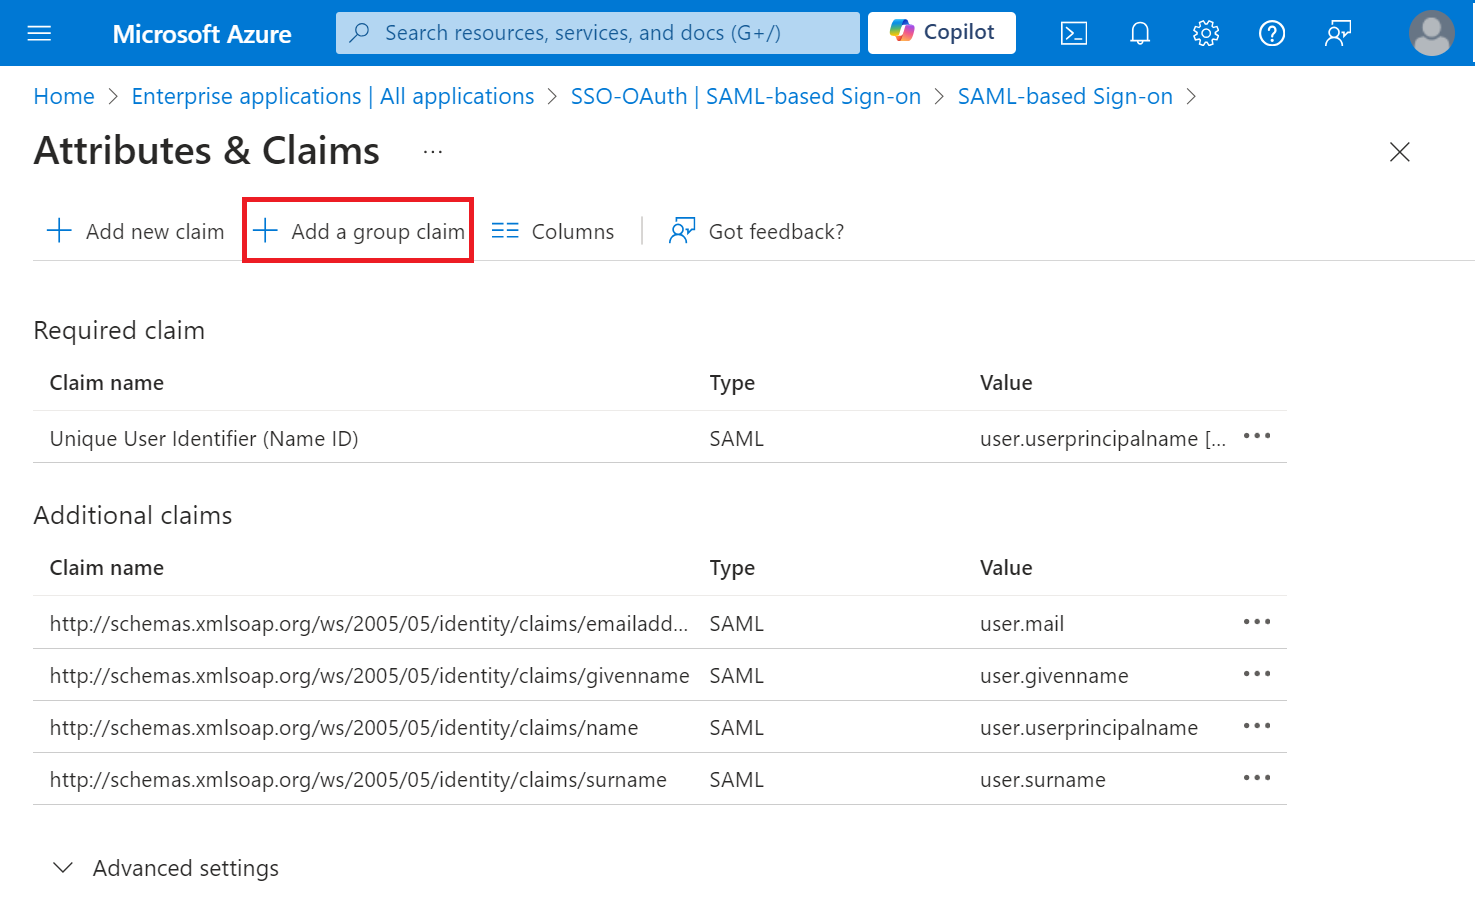Close the Attributes & Claims pane
The width and height of the screenshot is (1475, 916).
coord(1399,152)
